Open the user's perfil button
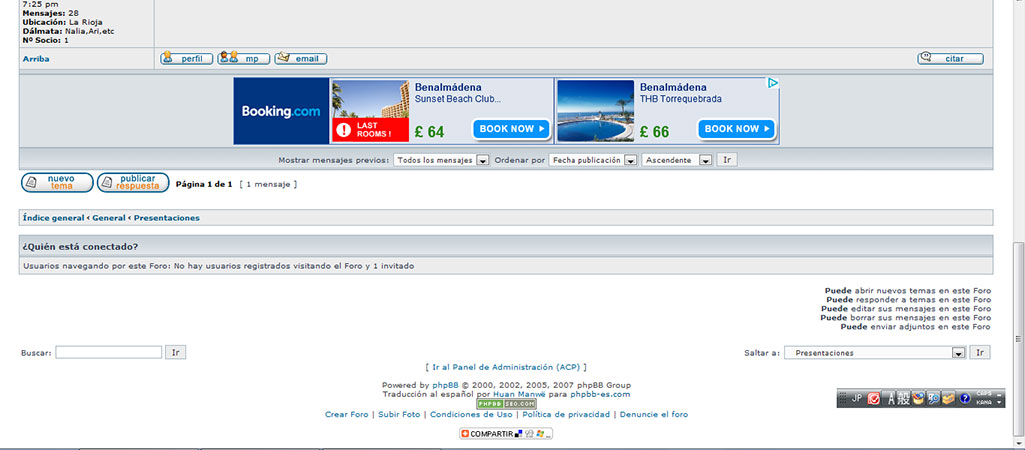The width and height of the screenshot is (1025, 450). [186, 58]
